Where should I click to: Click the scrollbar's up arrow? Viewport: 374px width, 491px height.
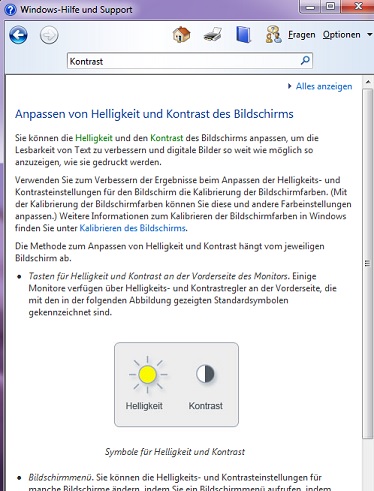(368, 82)
